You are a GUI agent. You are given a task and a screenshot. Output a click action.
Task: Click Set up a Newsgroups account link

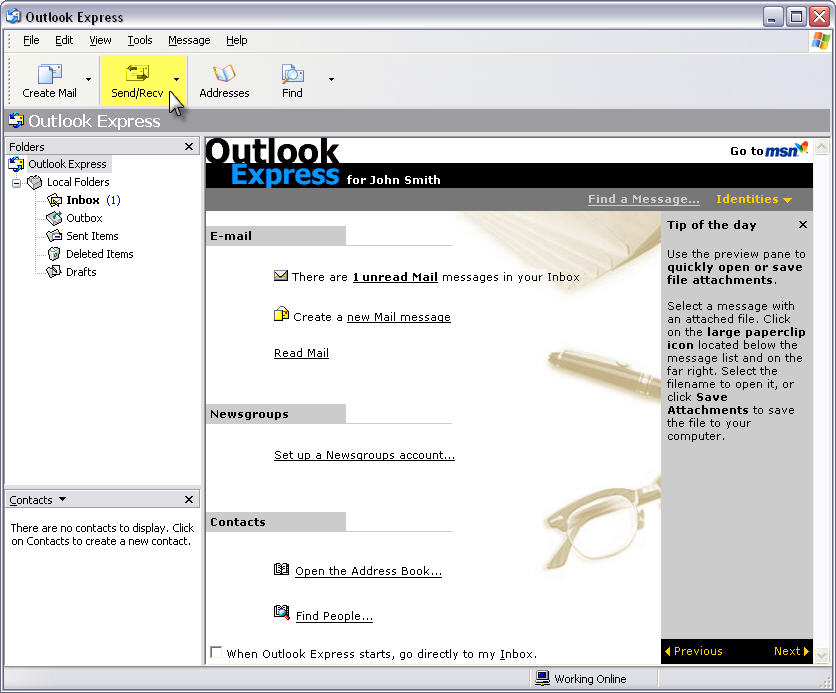[x=364, y=455]
